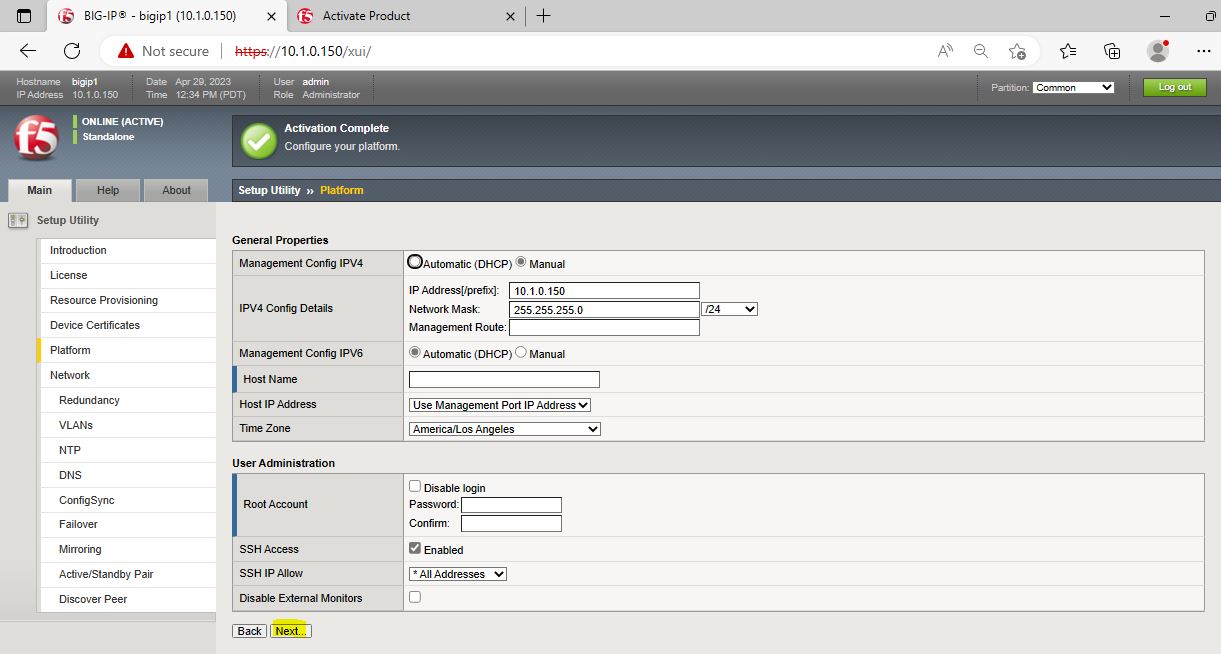Add page to favorites star icon
The height and width of the screenshot is (654, 1221).
(x=1017, y=51)
